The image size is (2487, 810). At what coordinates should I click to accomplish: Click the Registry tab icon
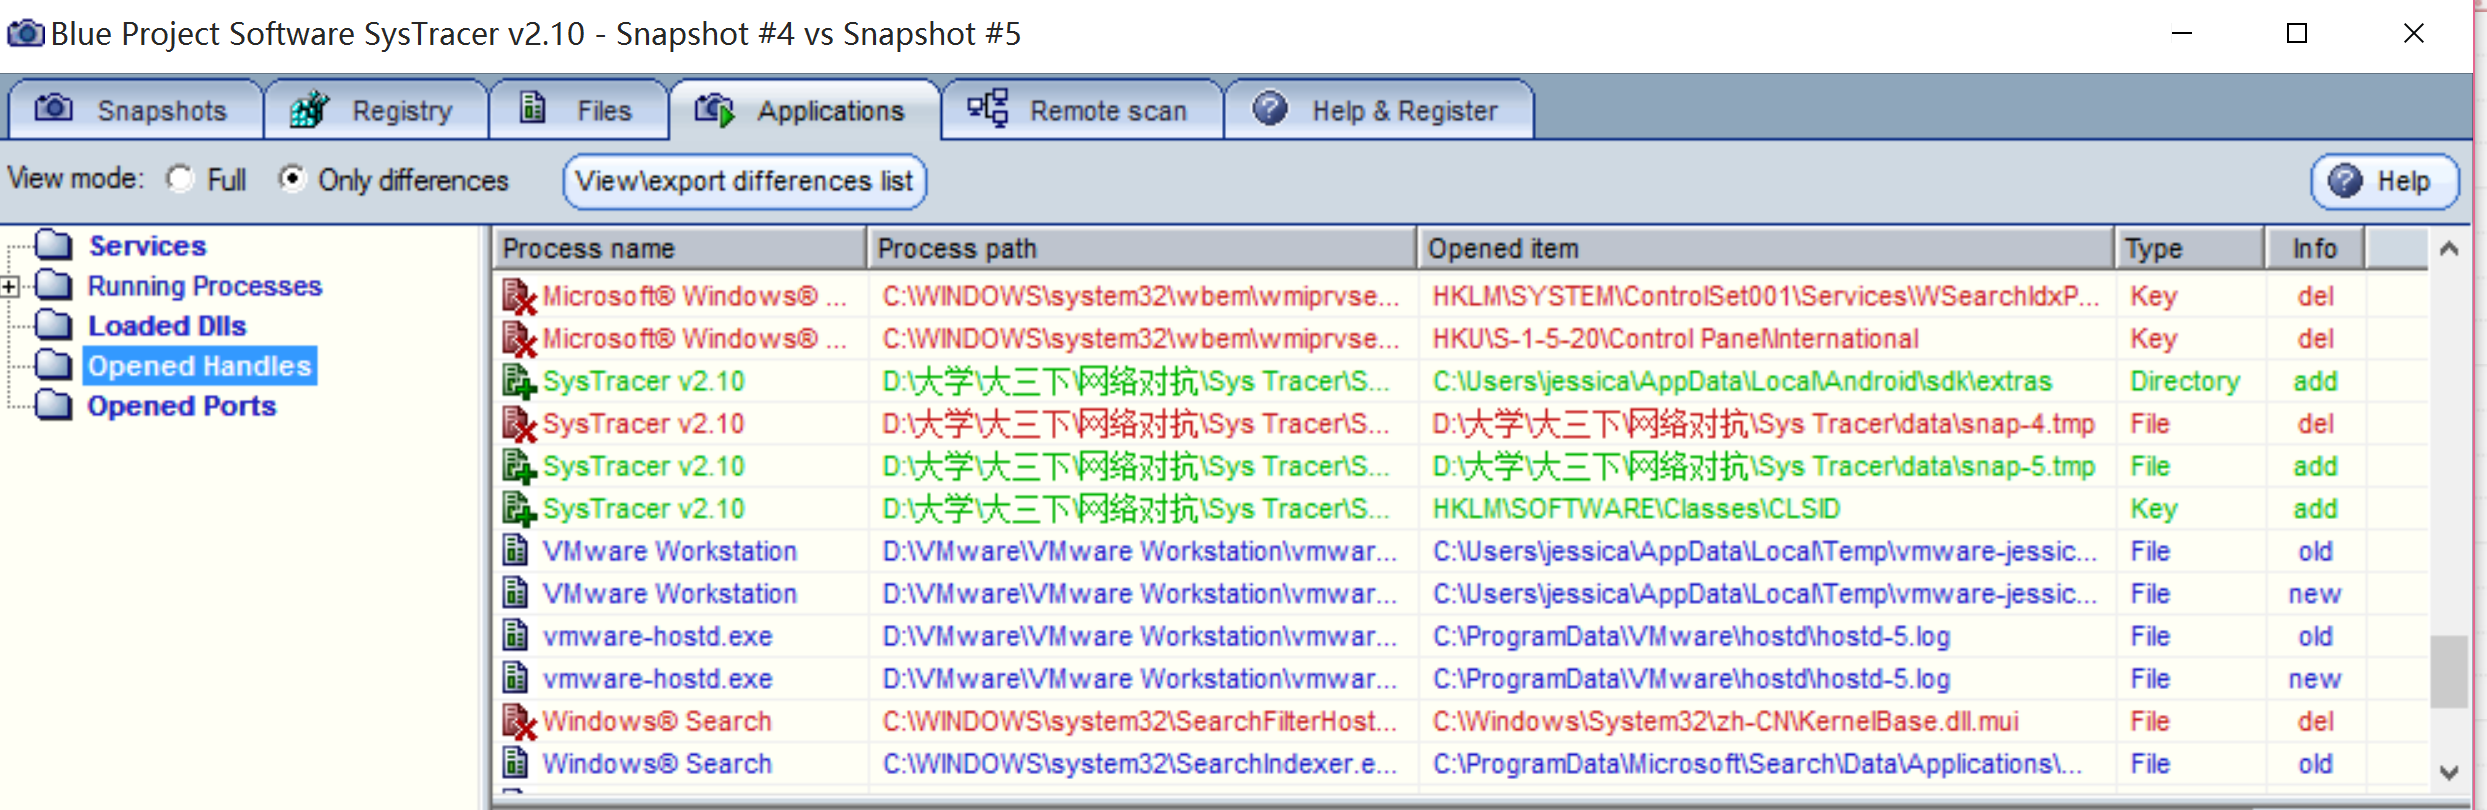coord(310,109)
